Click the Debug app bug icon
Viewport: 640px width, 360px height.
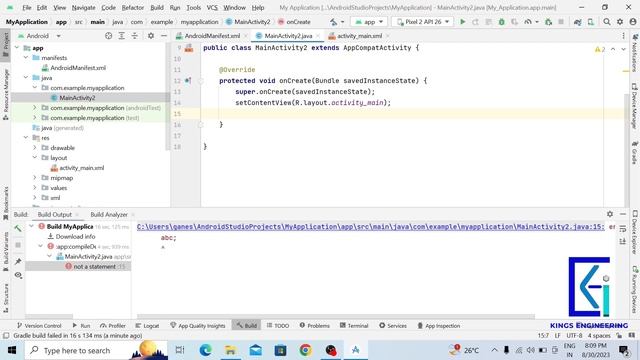[x=501, y=22]
